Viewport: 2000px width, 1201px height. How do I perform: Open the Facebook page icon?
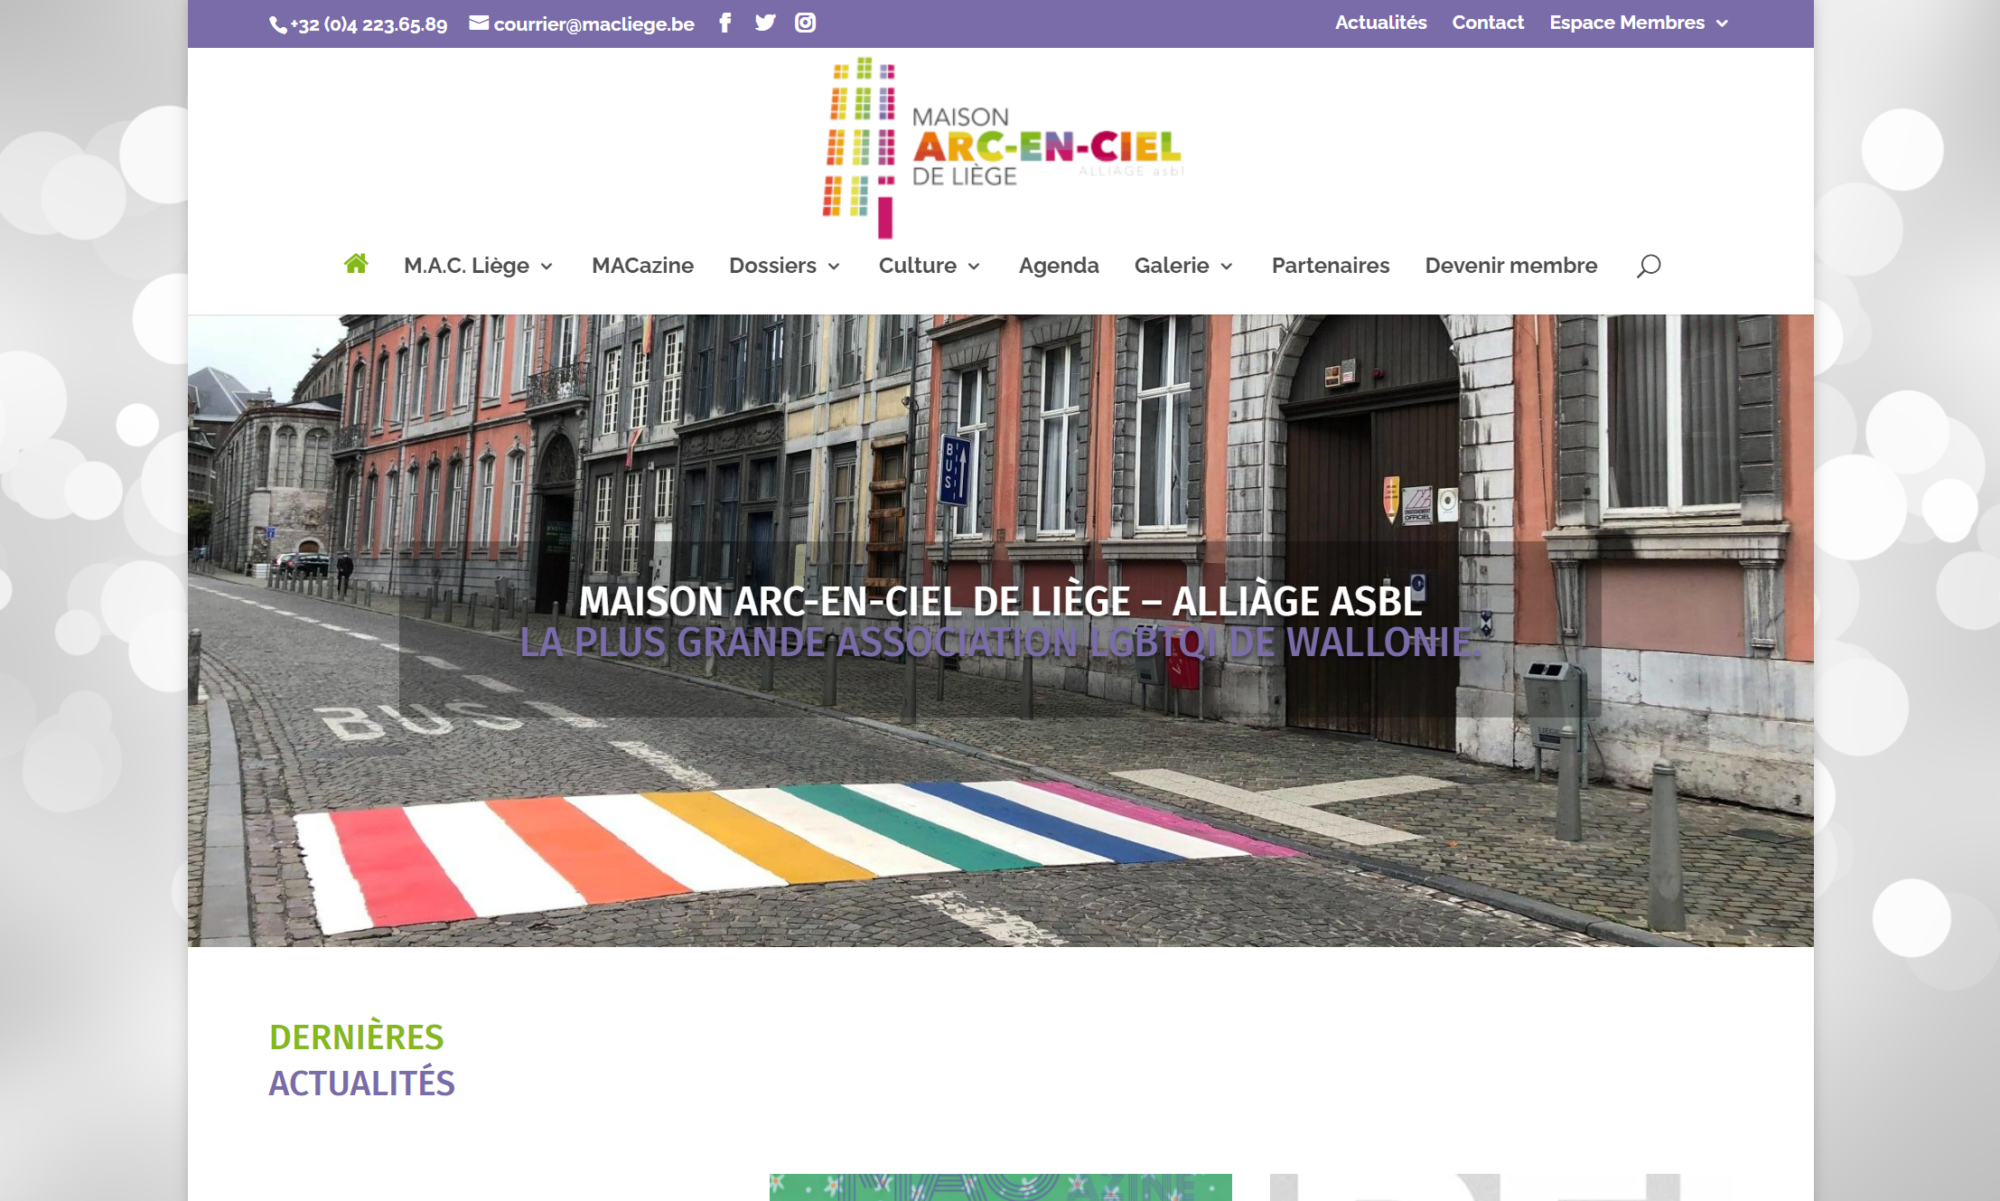click(x=725, y=23)
